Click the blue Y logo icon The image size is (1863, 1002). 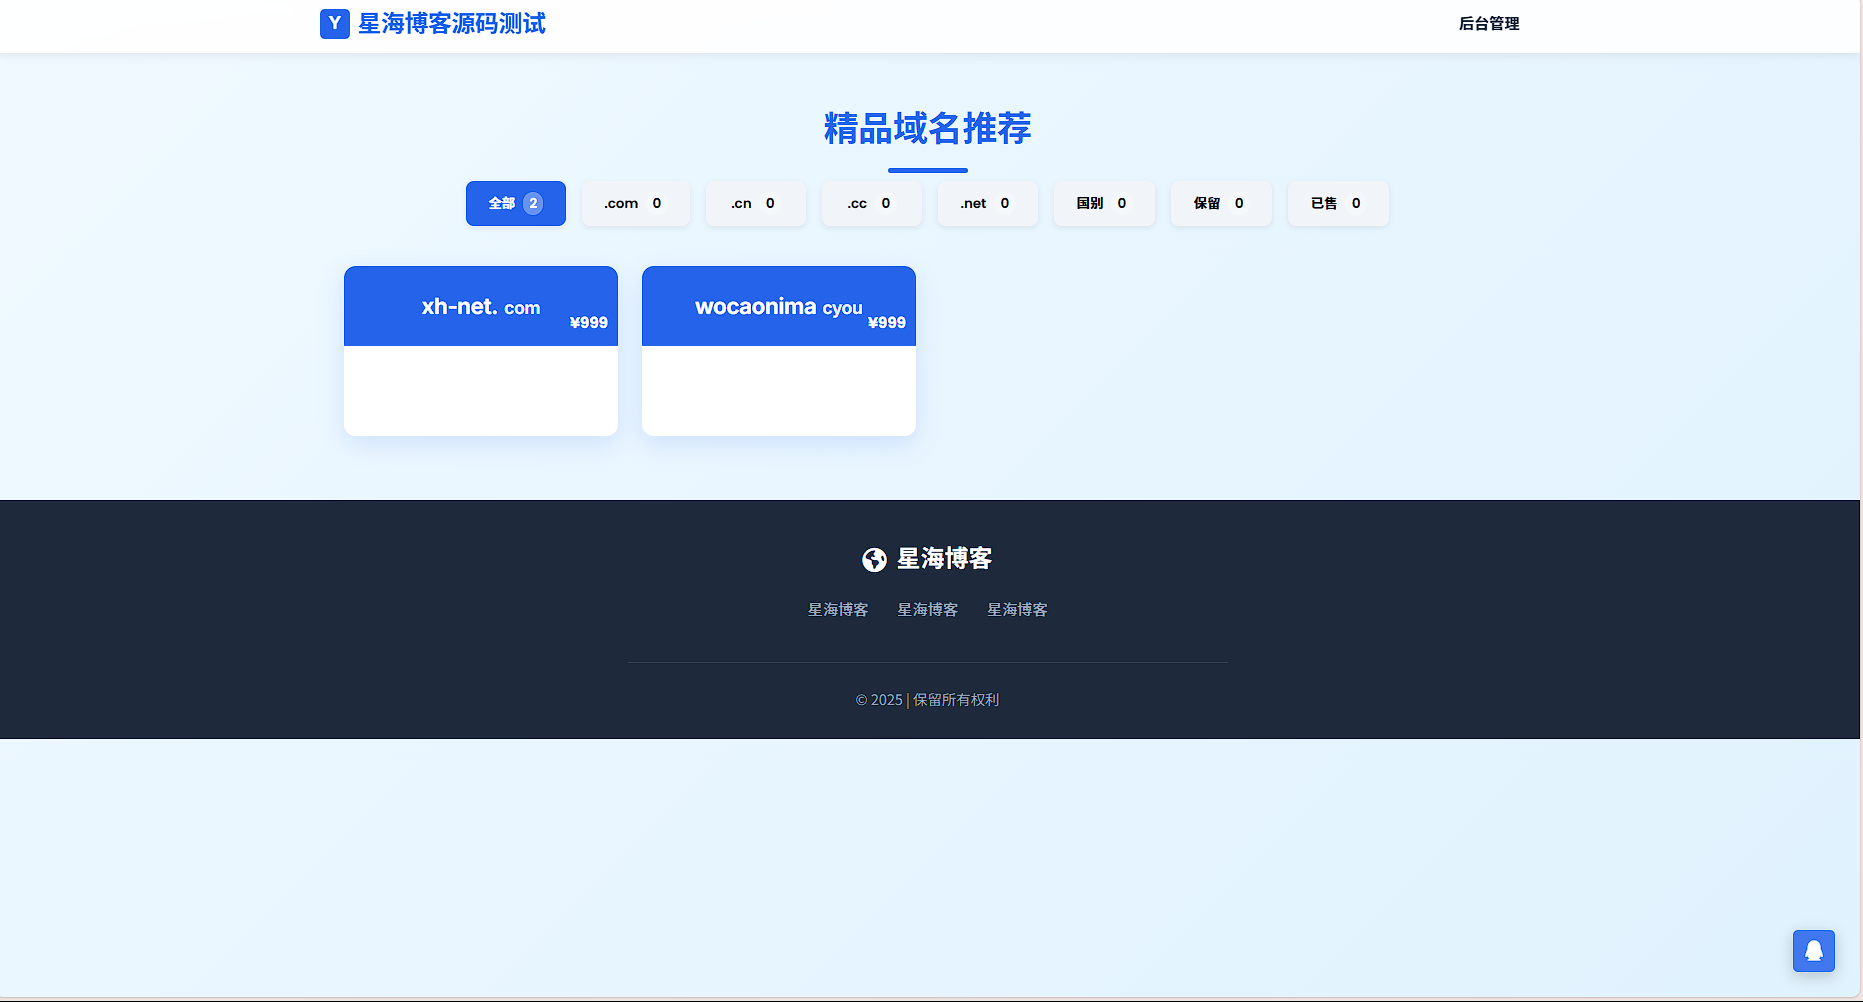(334, 24)
